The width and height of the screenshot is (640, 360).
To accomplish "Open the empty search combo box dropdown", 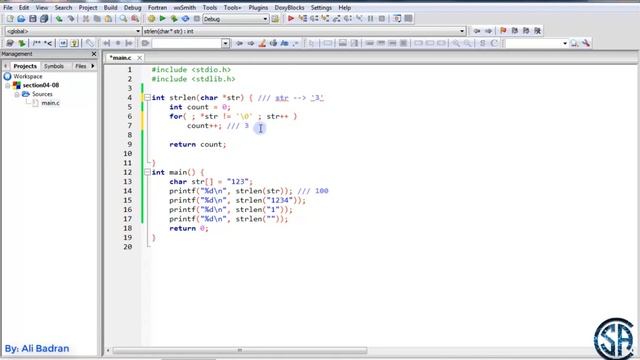I will pos(225,43).
